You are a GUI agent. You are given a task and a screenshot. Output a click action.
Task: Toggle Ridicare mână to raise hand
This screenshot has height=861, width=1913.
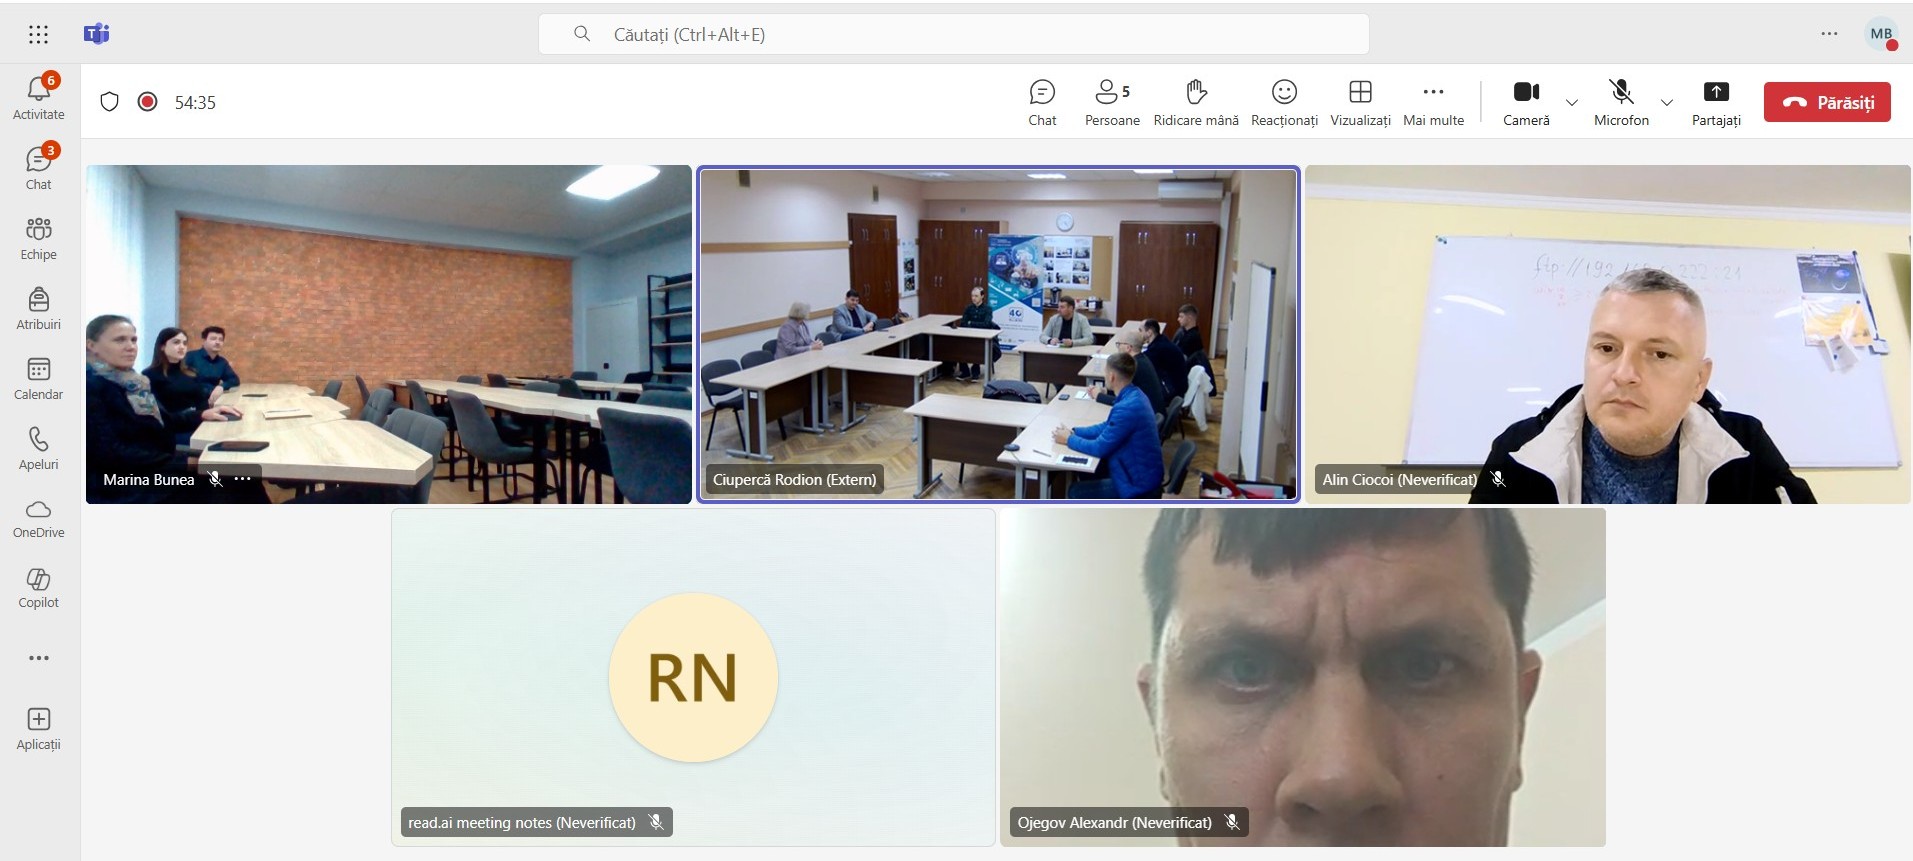[x=1196, y=103]
